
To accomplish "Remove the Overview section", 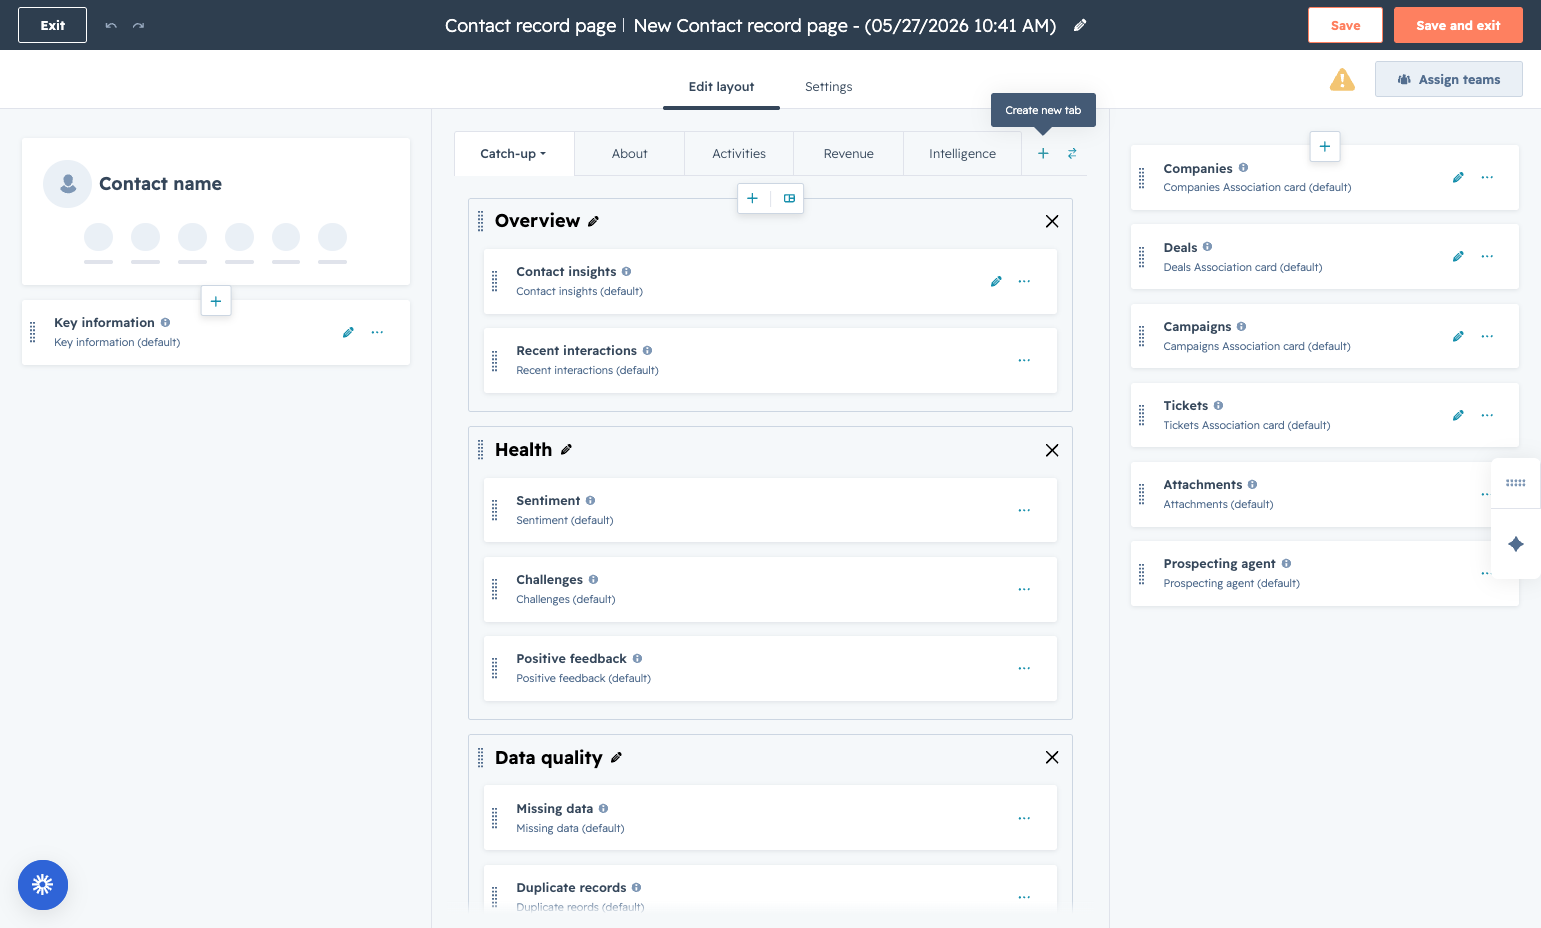I will [1052, 221].
